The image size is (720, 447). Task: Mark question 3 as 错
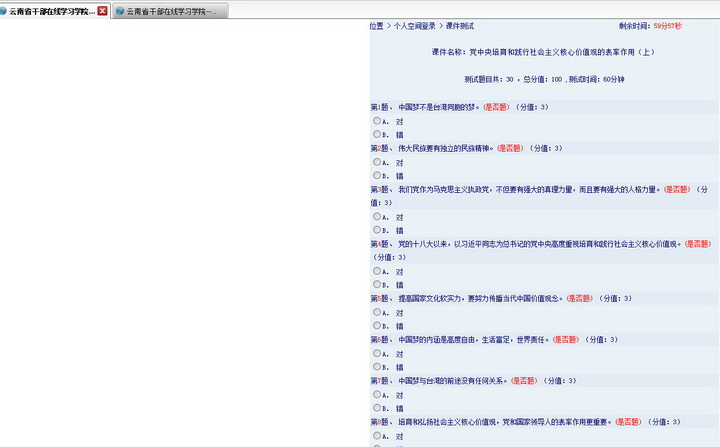(377, 228)
